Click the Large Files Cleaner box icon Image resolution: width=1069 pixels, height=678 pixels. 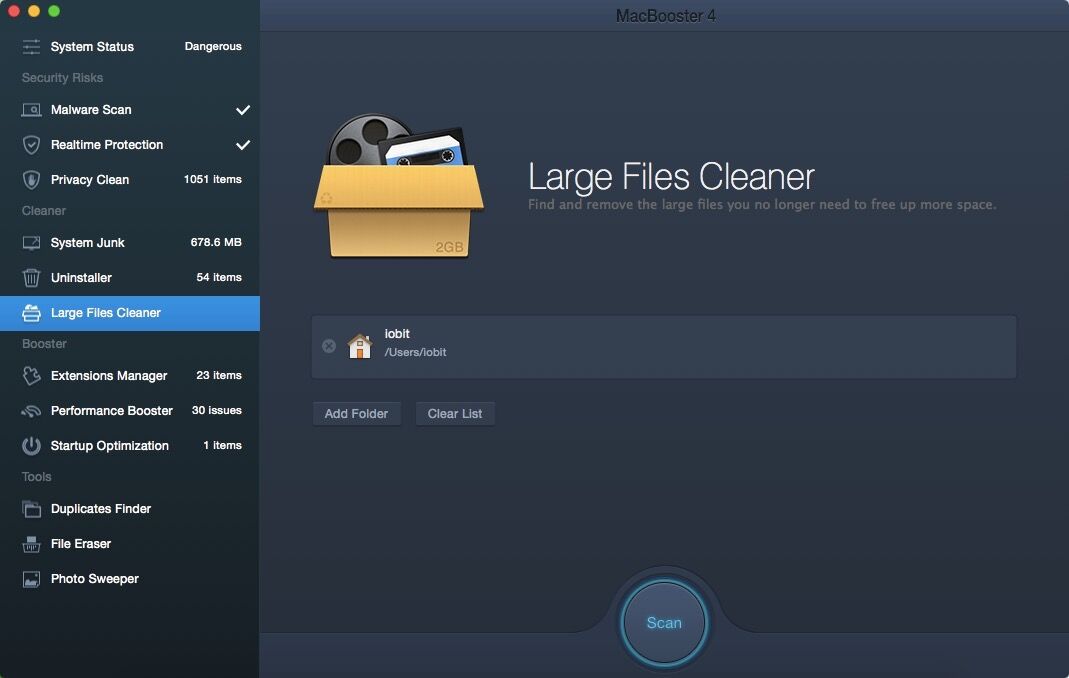[31, 313]
